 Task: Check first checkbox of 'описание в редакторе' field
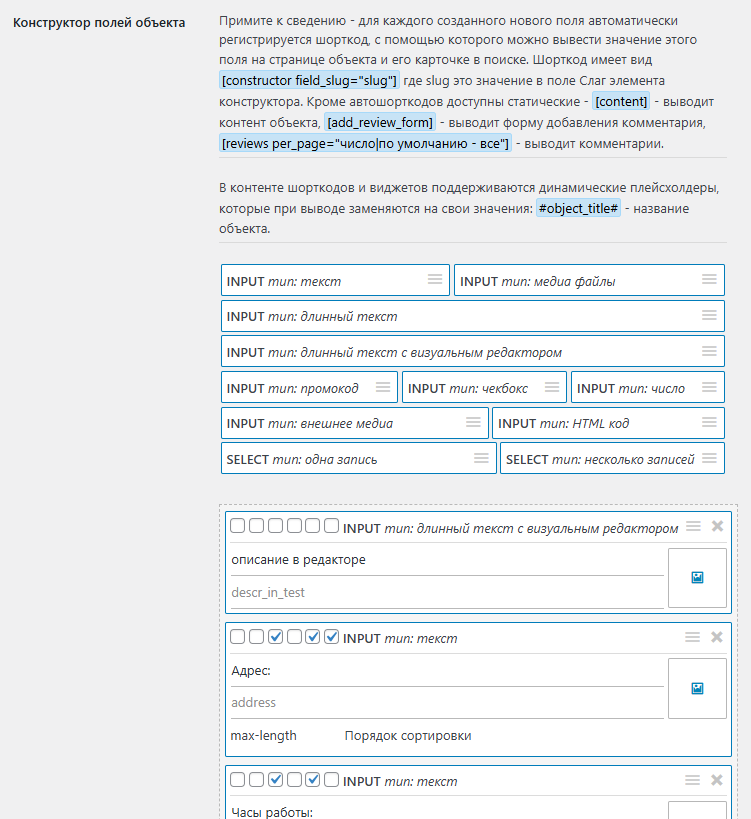coord(237,526)
